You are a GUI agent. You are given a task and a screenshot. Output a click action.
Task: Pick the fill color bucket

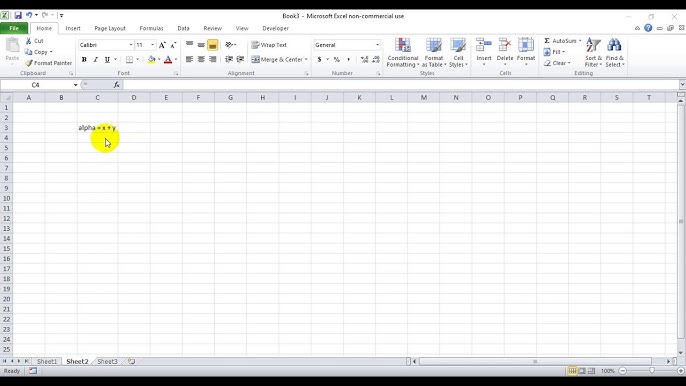[151, 60]
